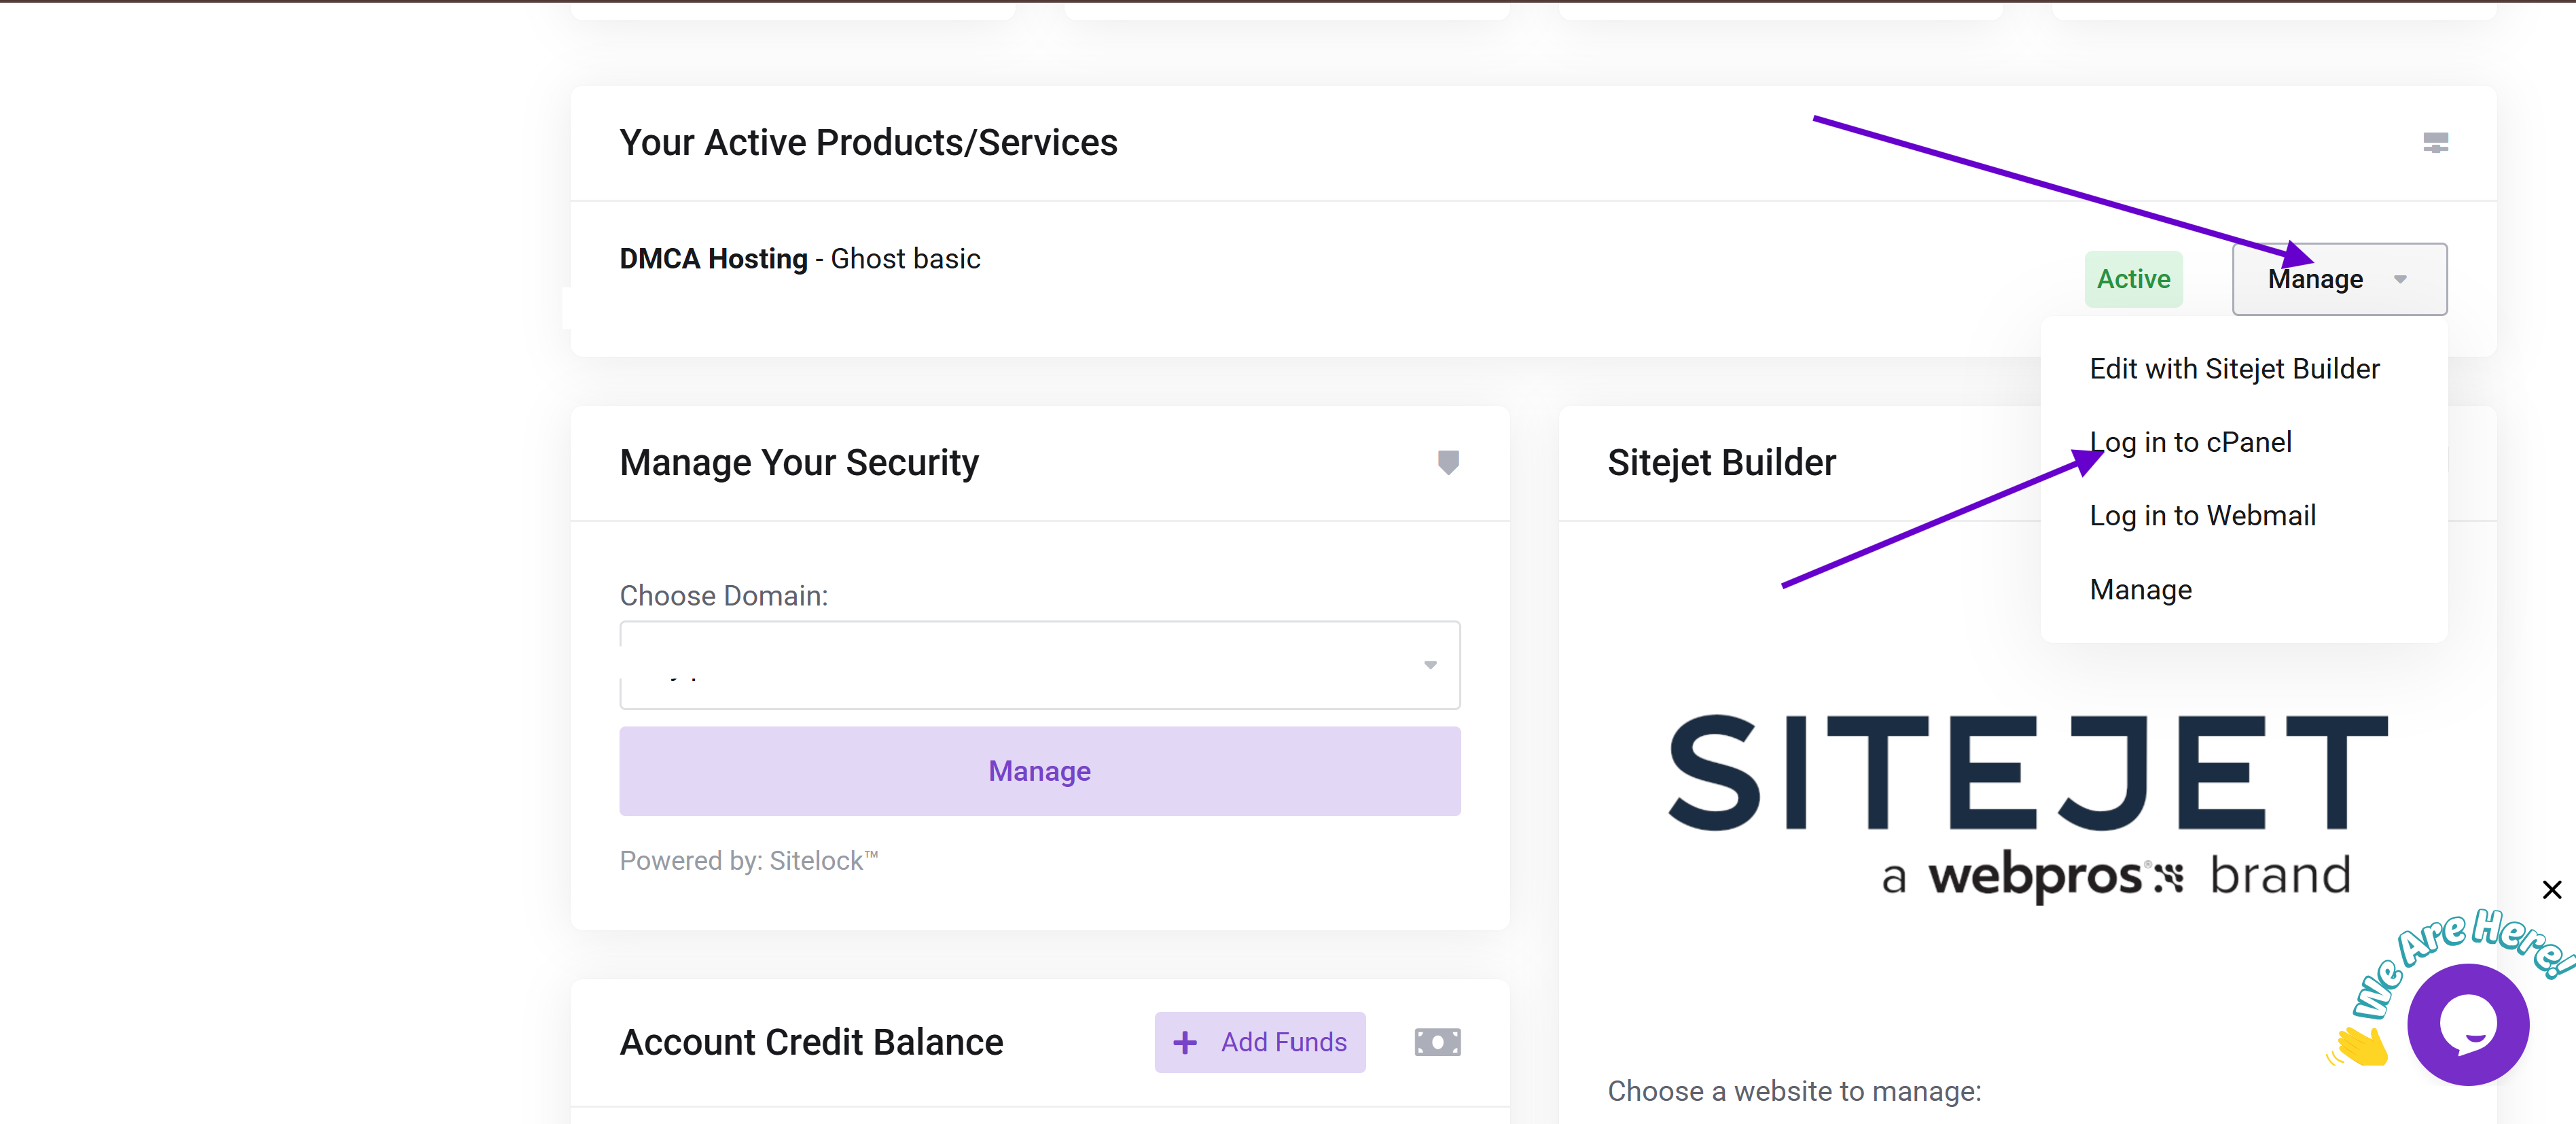The image size is (2576, 1124).
Task: Choose Log in to cPanel
Action: pos(2190,442)
